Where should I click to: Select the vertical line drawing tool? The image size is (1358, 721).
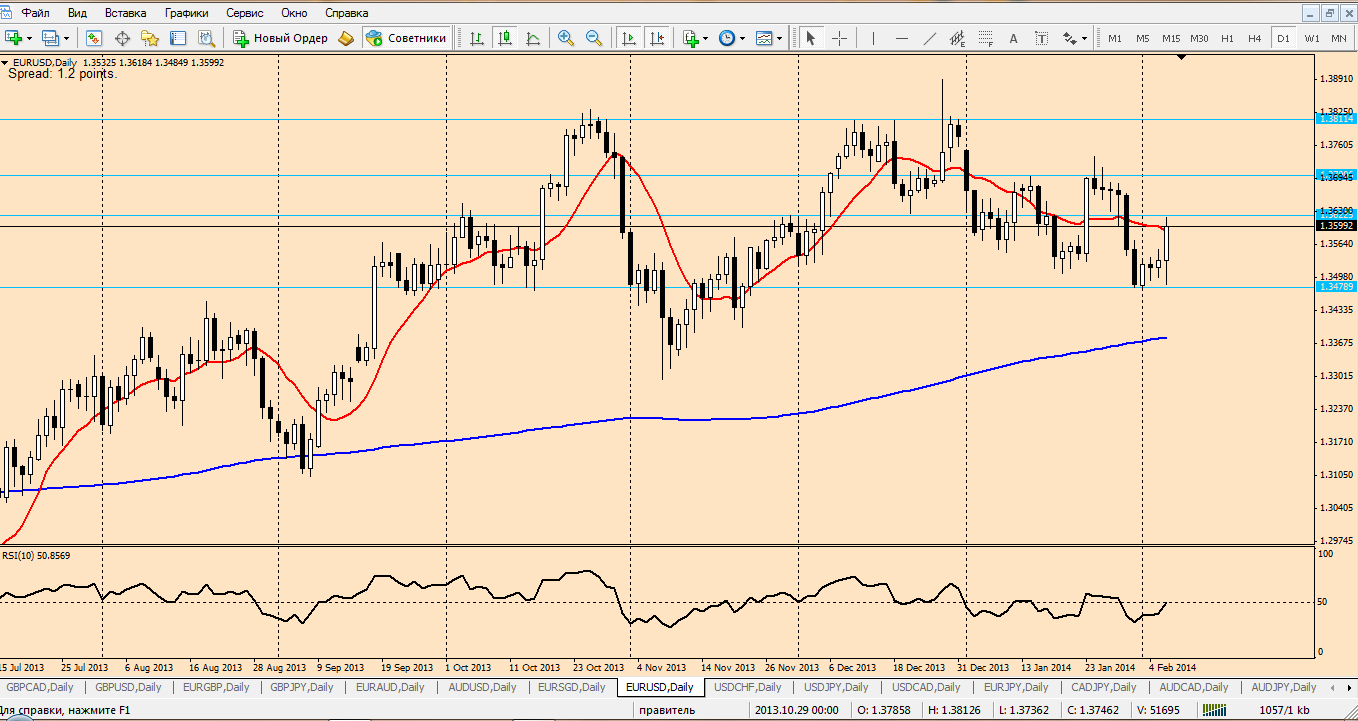[873, 38]
